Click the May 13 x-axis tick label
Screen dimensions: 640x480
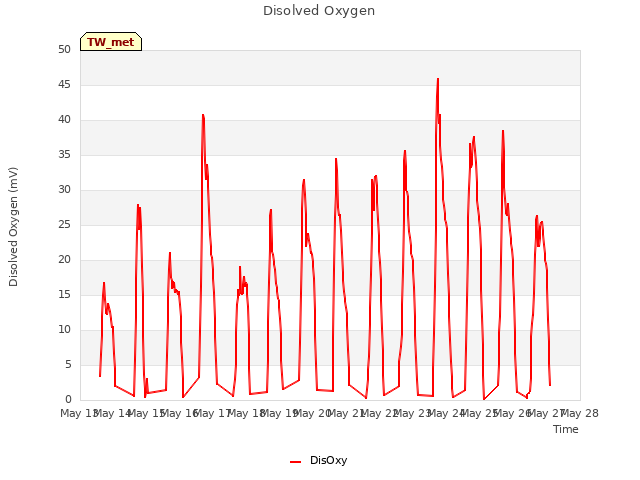tap(79, 413)
